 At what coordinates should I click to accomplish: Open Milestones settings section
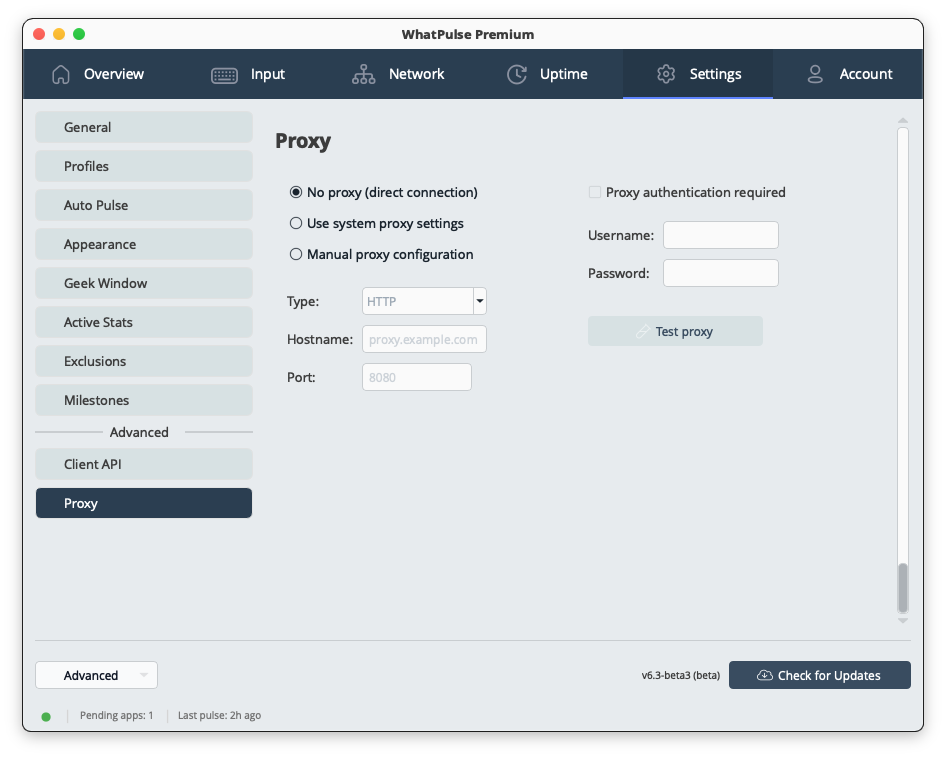[144, 400]
